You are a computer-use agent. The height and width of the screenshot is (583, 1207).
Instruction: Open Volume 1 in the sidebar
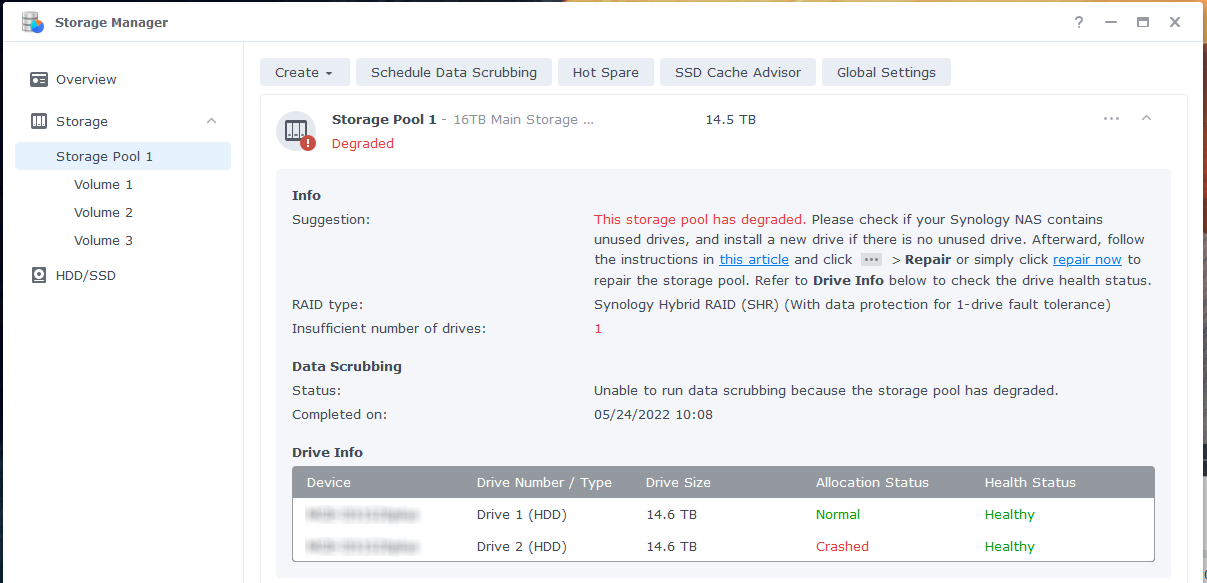point(103,184)
